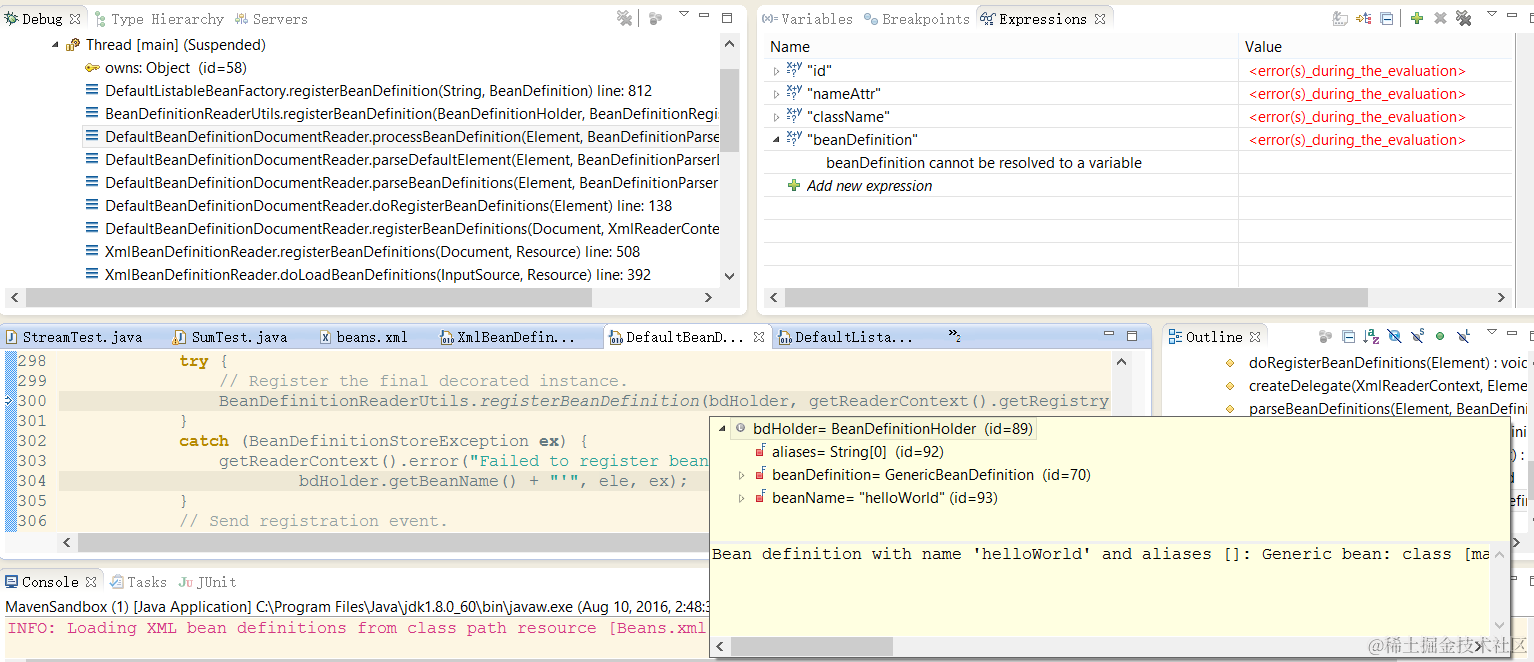Select doRegisterBeanDefinitions(Element) in Outline
This screenshot has height=662, width=1534.
tap(1387, 362)
